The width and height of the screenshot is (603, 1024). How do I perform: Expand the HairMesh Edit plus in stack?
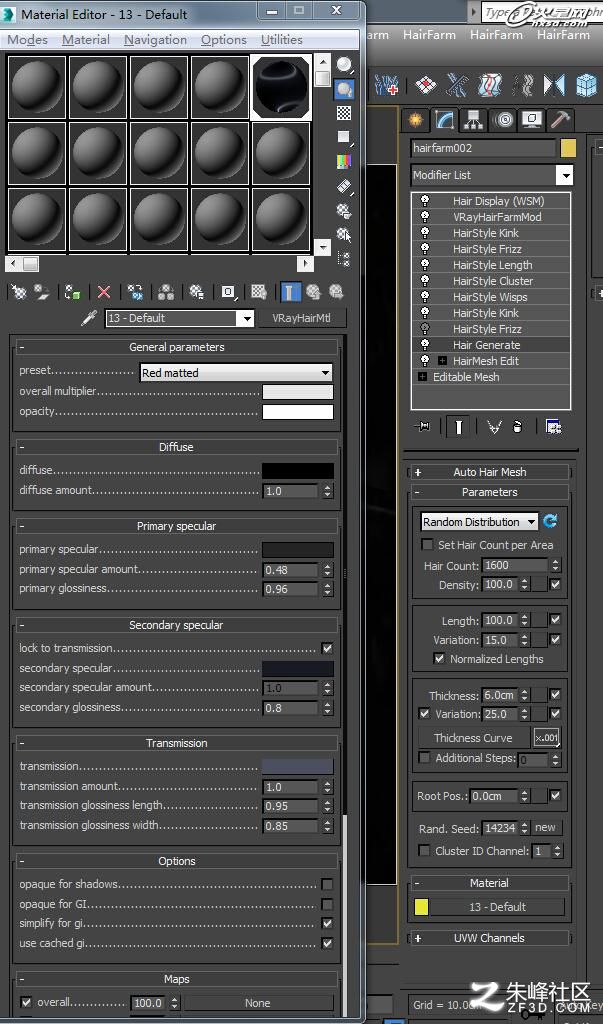pos(442,360)
